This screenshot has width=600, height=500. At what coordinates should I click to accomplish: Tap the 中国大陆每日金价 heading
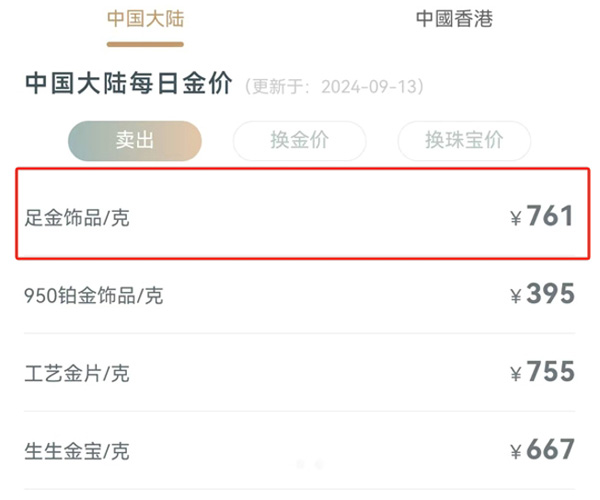[x=129, y=83]
